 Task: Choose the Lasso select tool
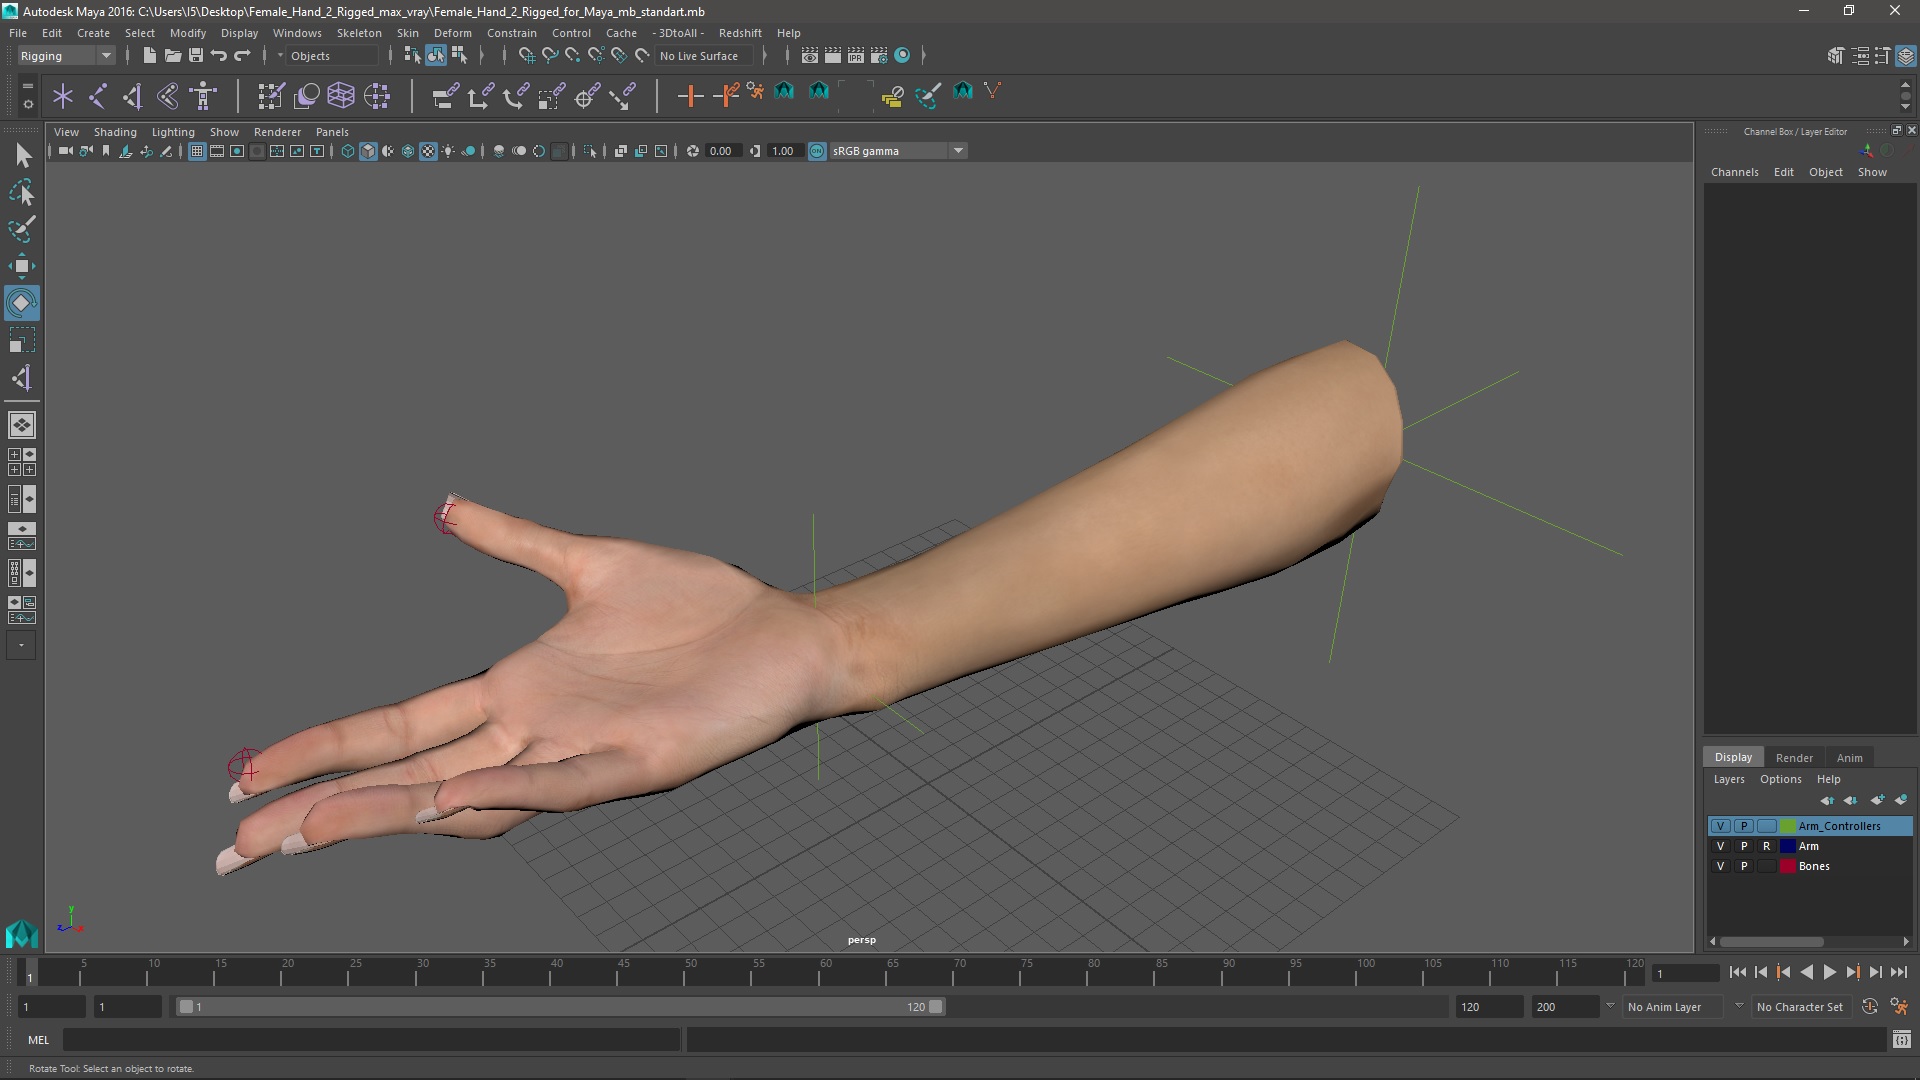pyautogui.click(x=22, y=192)
